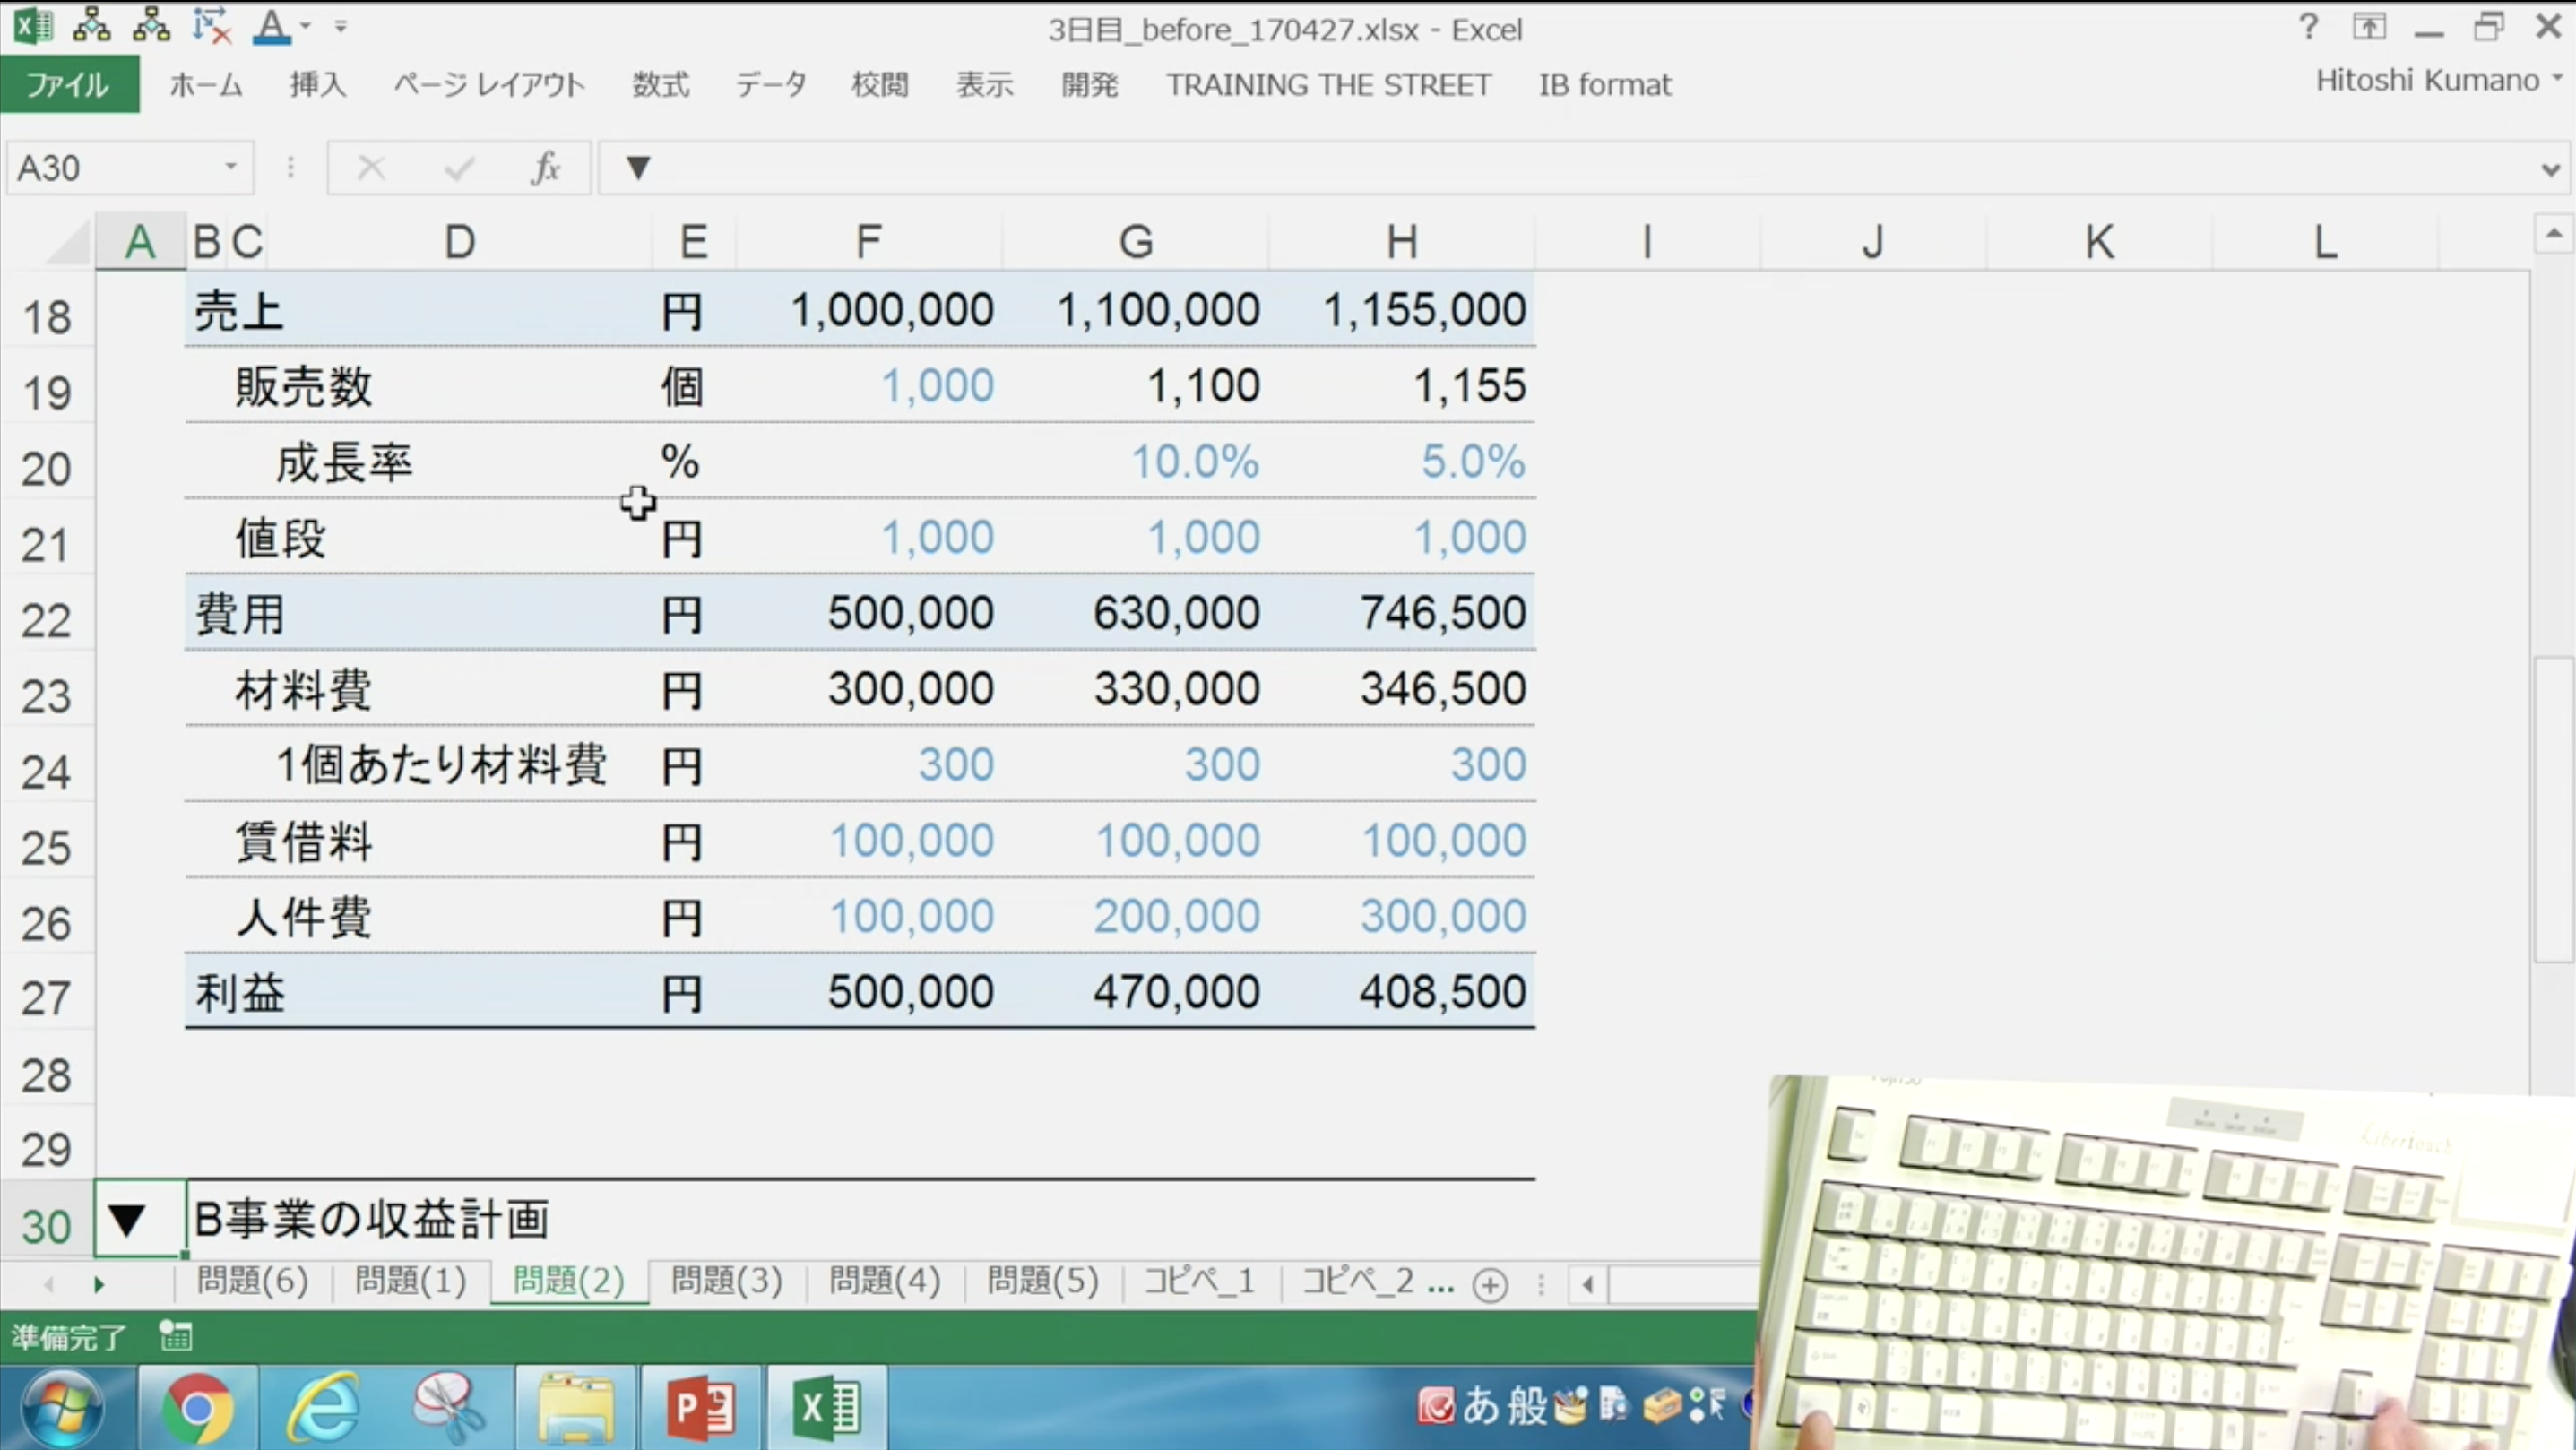Screen dimensions: 2576x1450
Task: Click the Excel application icon in title bar
Action: [x=33, y=26]
